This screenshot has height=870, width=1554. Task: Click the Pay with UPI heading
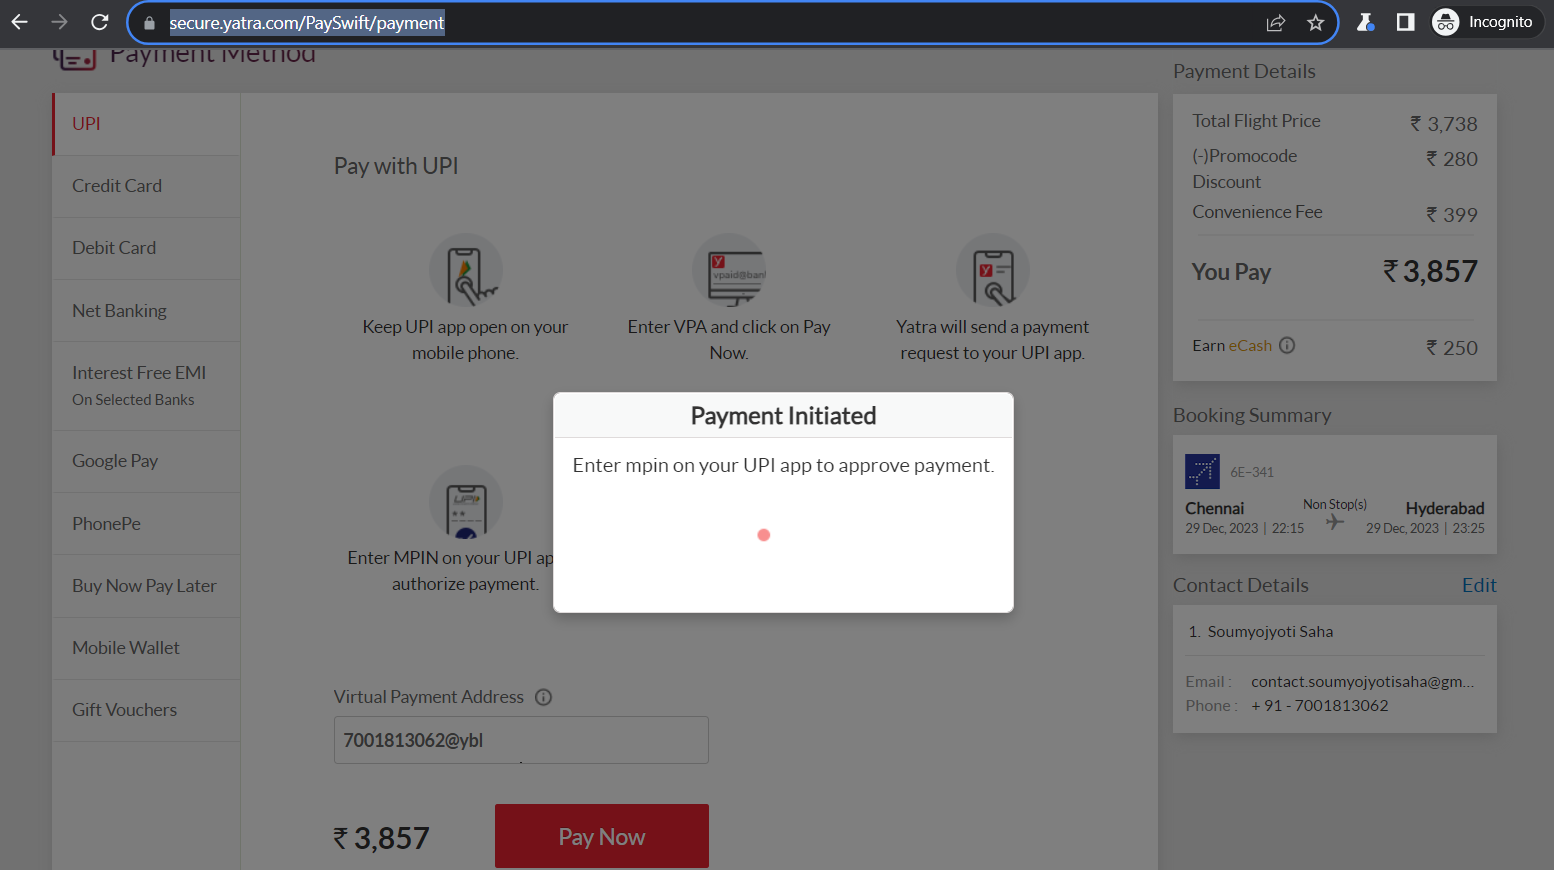point(396,166)
